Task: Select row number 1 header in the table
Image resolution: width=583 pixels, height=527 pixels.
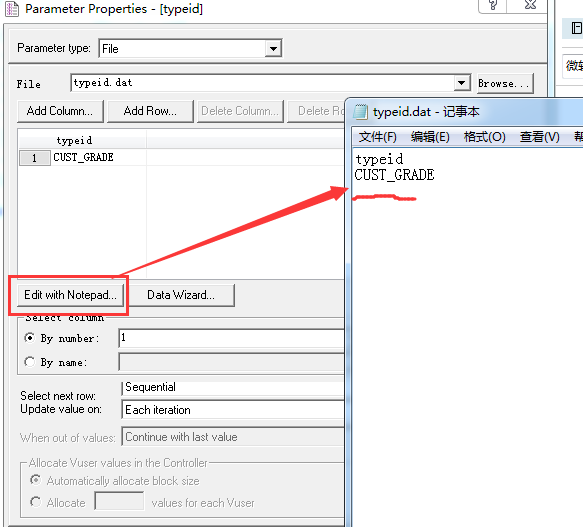Action: click(35, 158)
